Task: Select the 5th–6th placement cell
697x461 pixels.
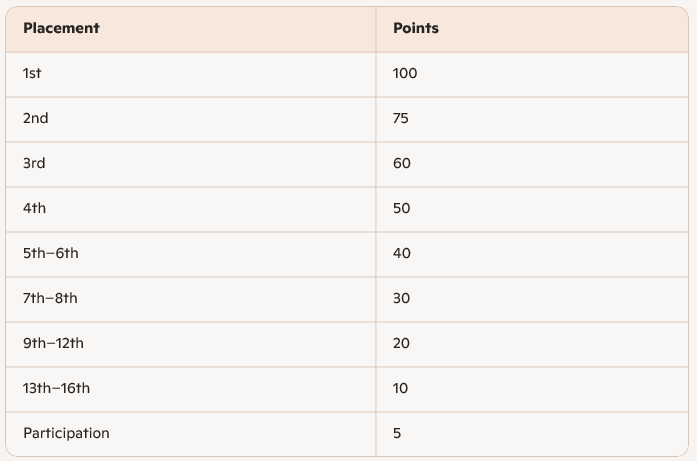Action: coord(51,253)
